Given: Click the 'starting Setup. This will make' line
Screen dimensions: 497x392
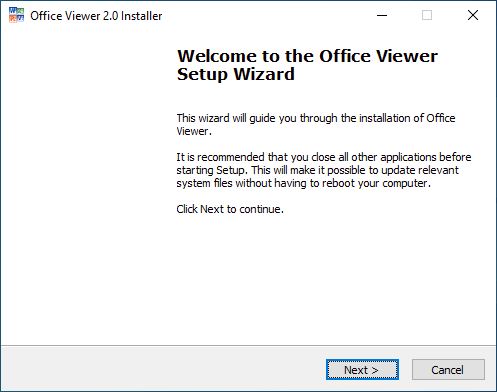Looking at the screenshot, I should pos(317,170).
